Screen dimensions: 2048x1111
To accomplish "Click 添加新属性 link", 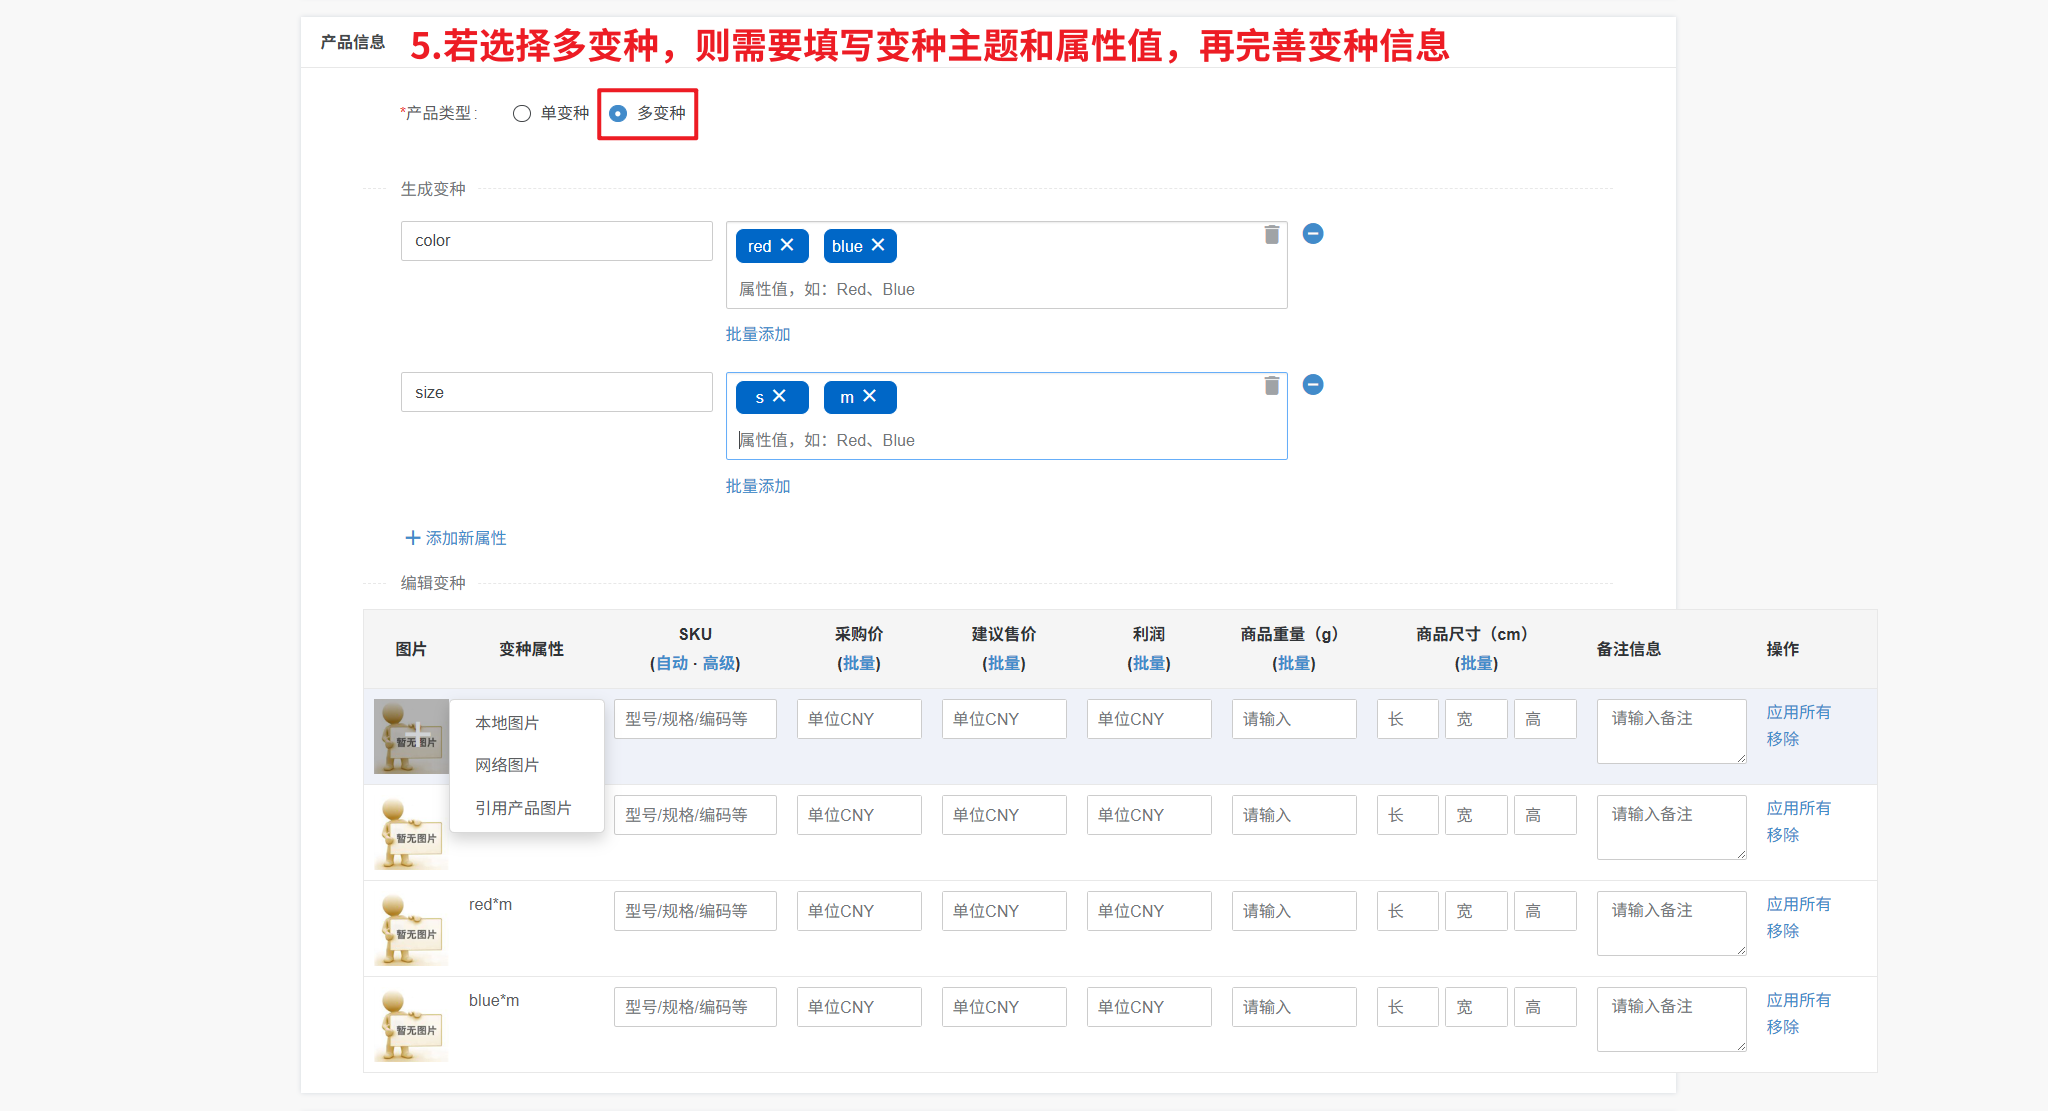I will coord(456,538).
